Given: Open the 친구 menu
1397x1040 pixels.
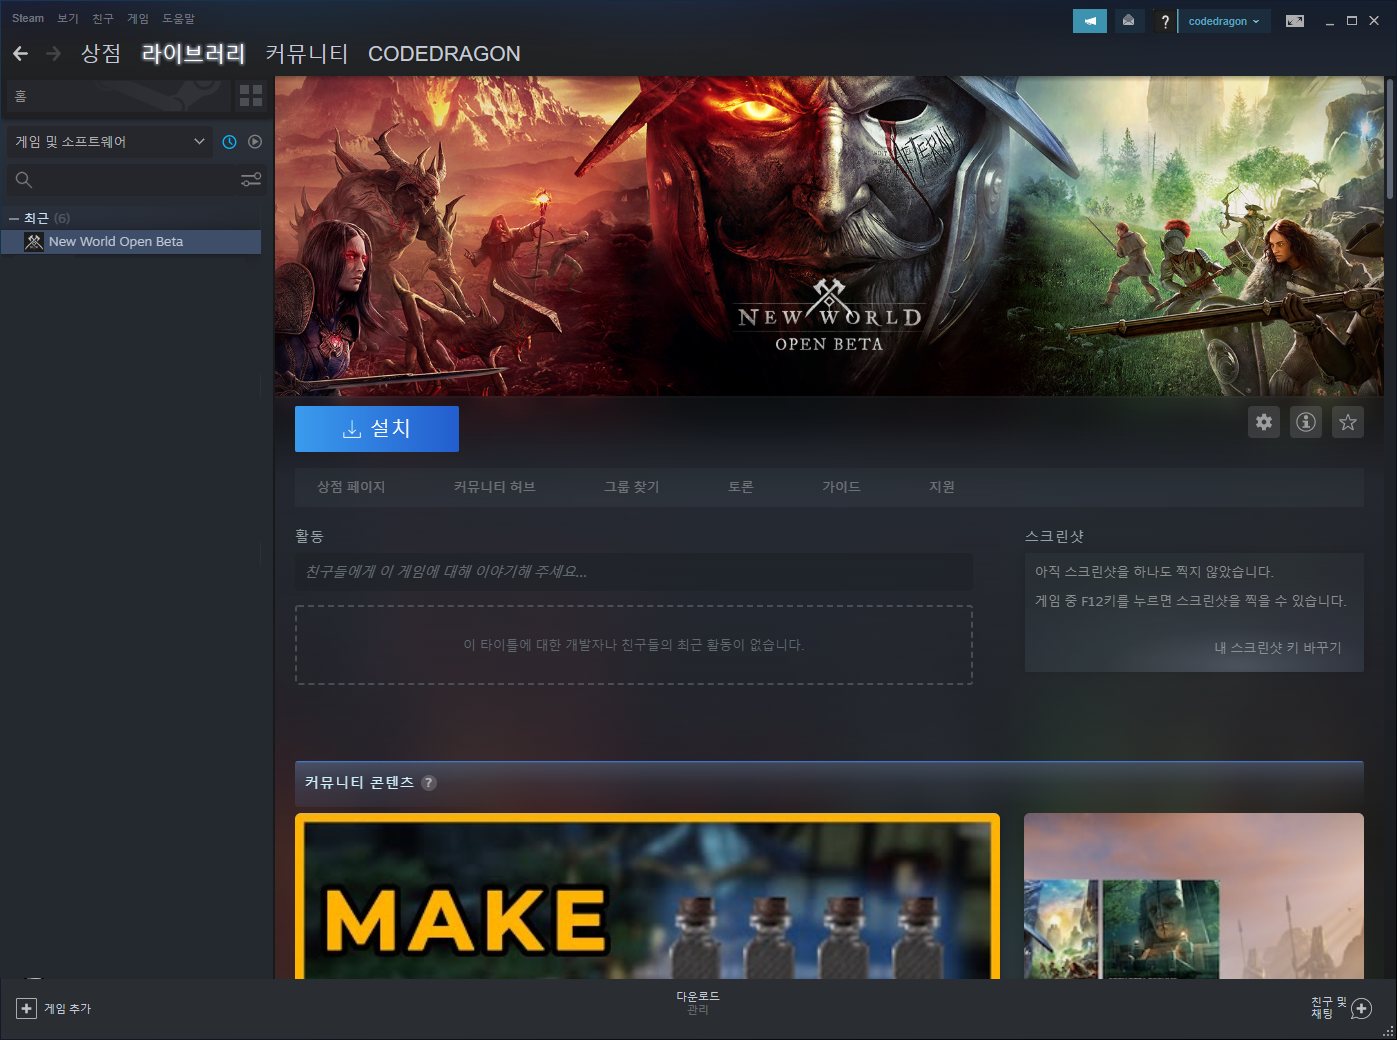Looking at the screenshot, I should click(103, 18).
